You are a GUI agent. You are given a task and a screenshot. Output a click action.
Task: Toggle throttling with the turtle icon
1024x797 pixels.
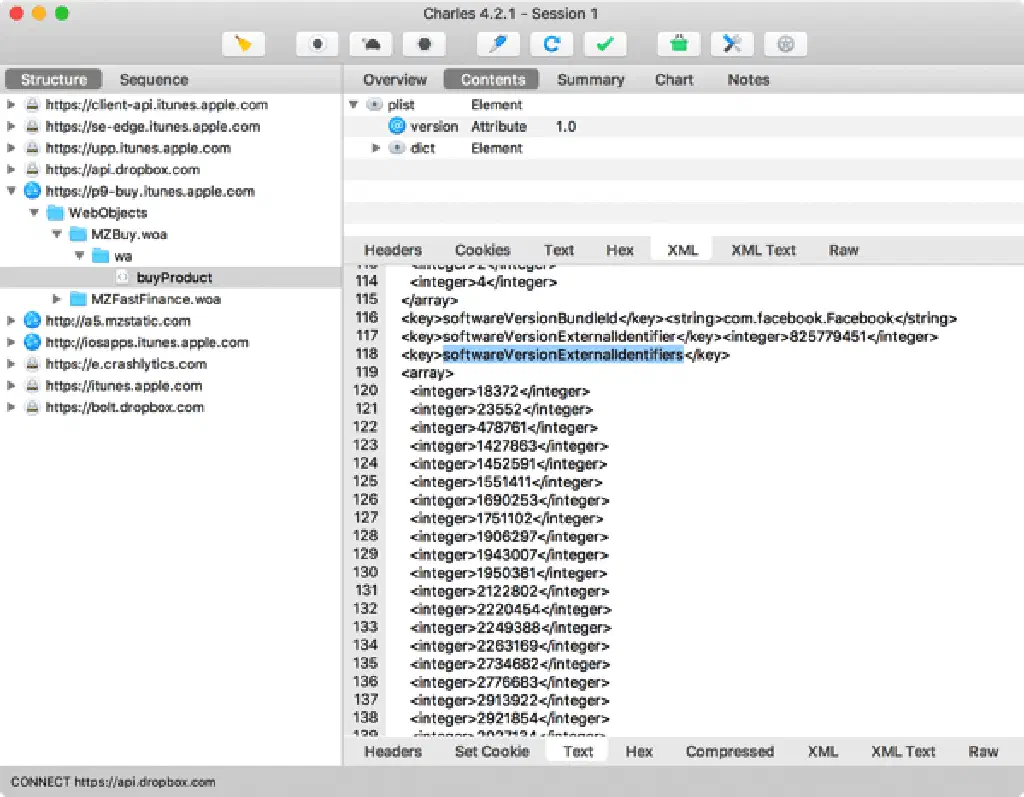(x=371, y=44)
